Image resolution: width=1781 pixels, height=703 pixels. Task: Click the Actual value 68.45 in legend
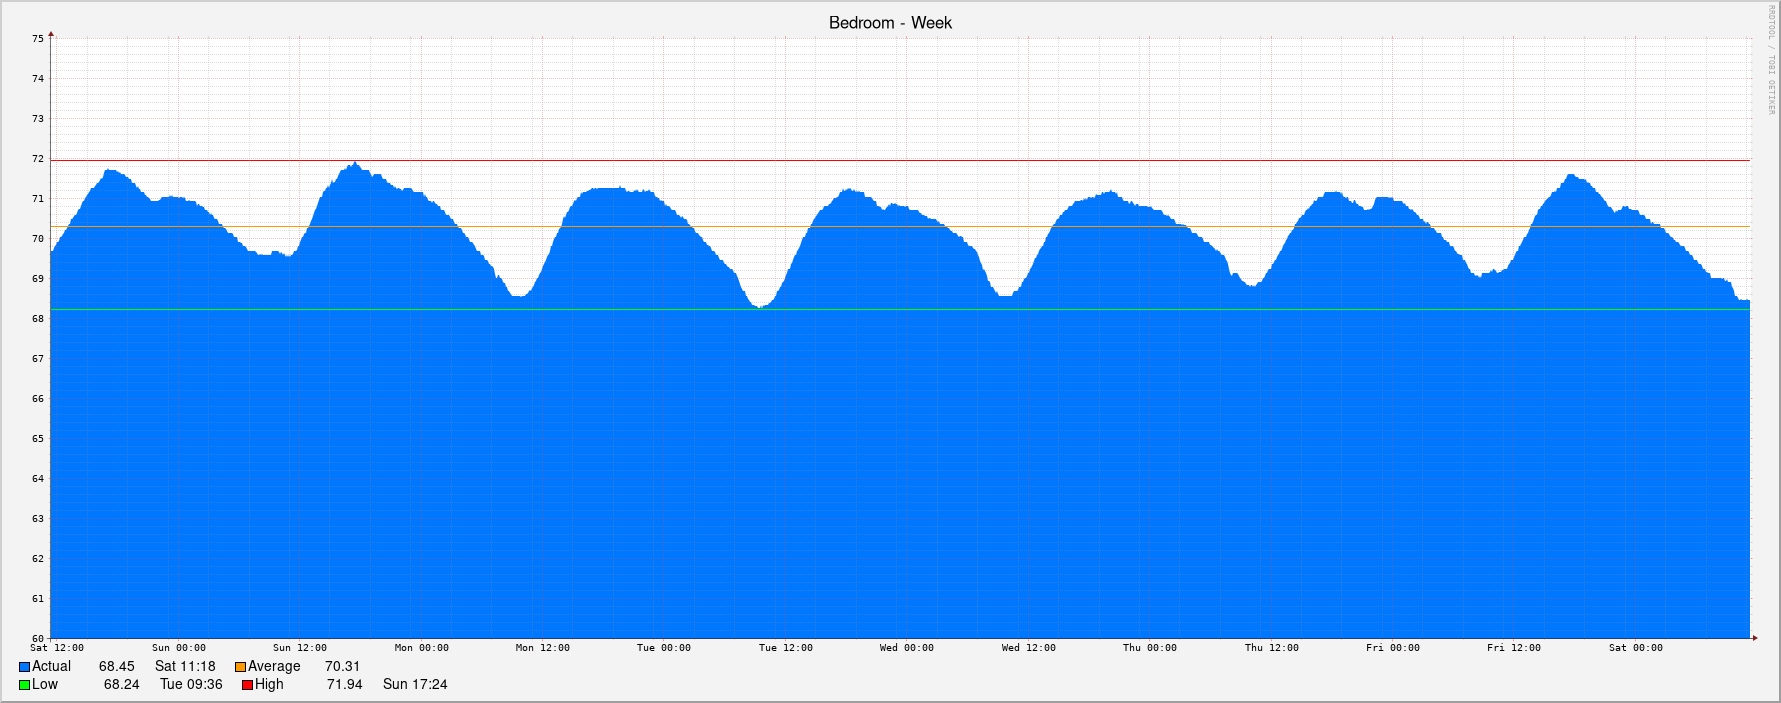116,666
